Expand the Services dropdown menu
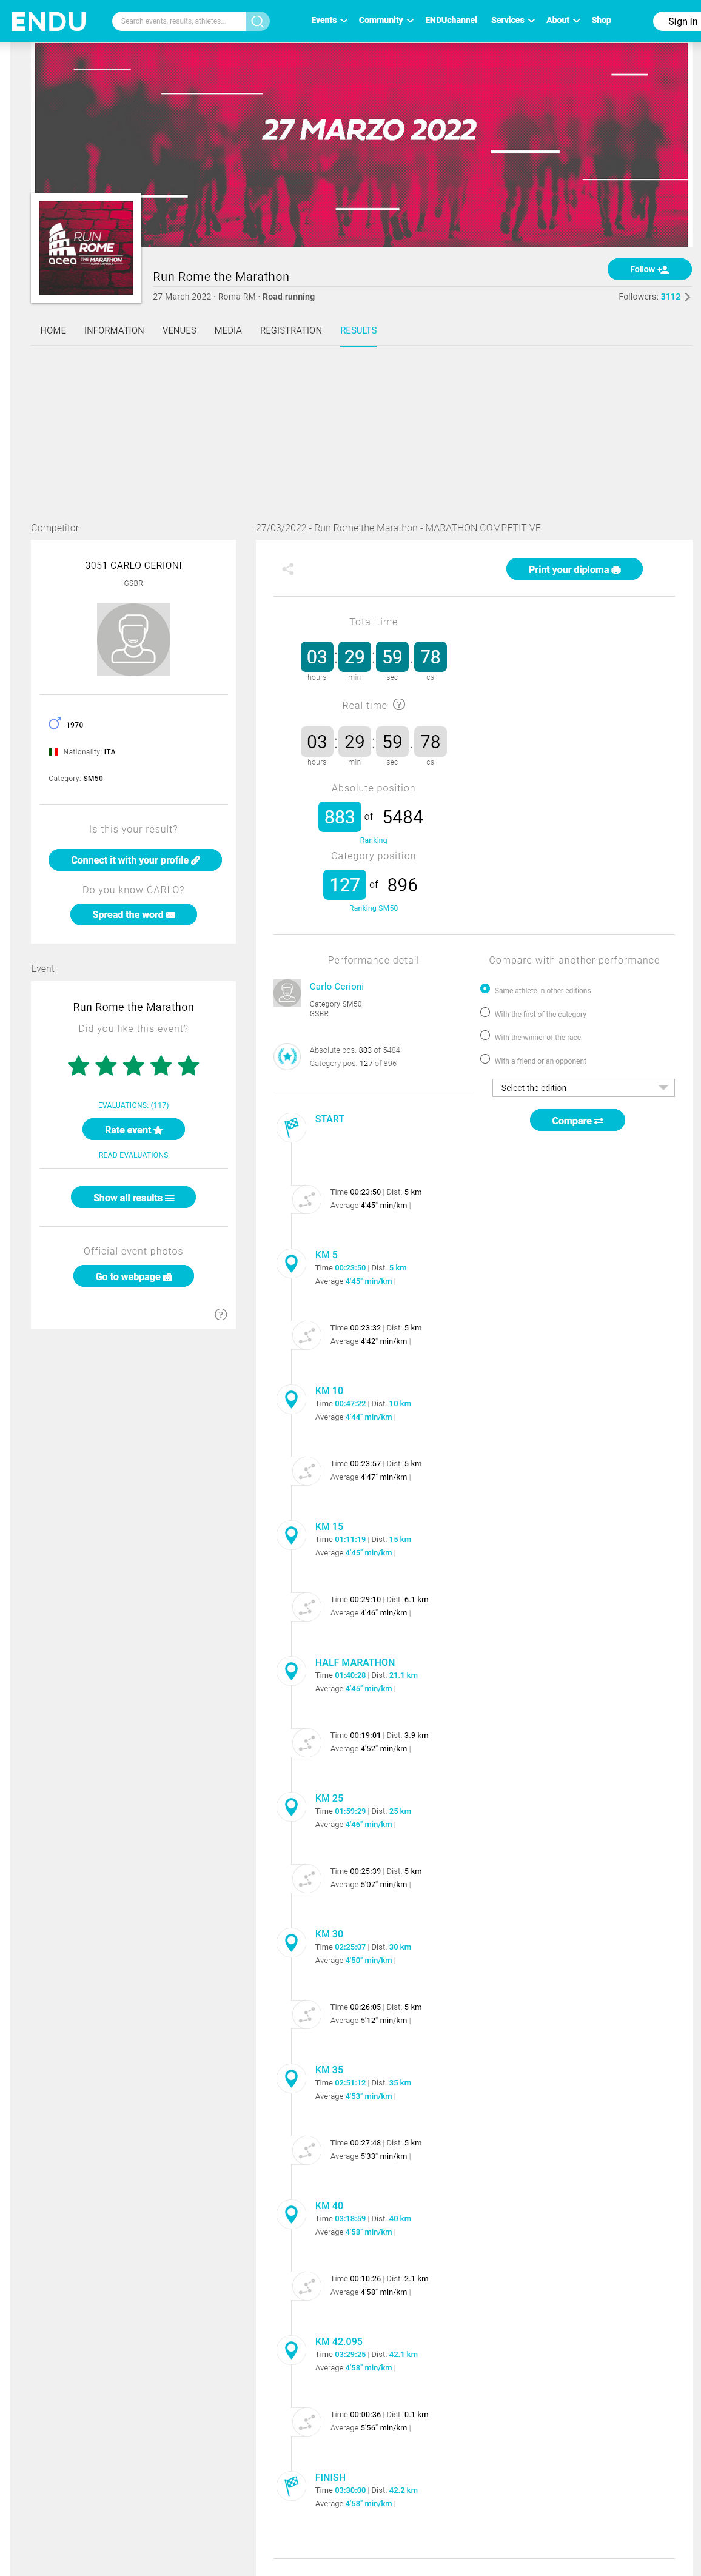The height and width of the screenshot is (2576, 701). (x=512, y=20)
